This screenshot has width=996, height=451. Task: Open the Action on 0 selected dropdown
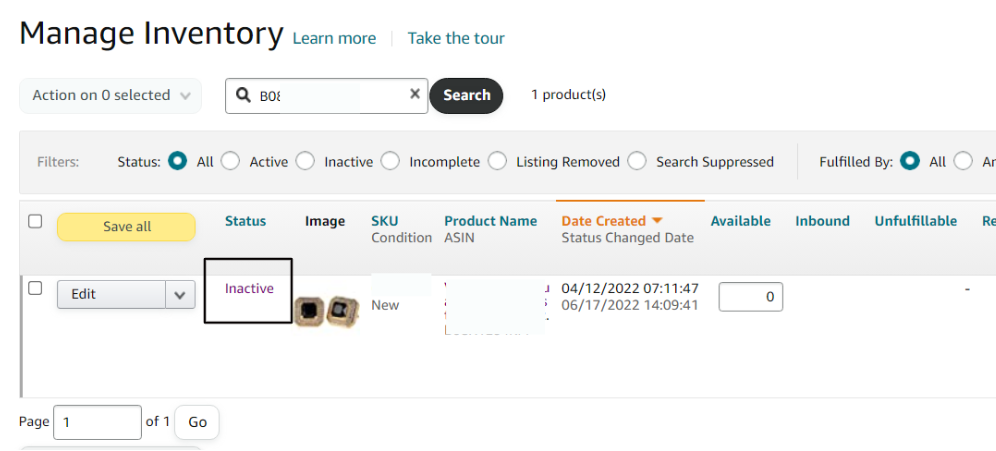(111, 96)
